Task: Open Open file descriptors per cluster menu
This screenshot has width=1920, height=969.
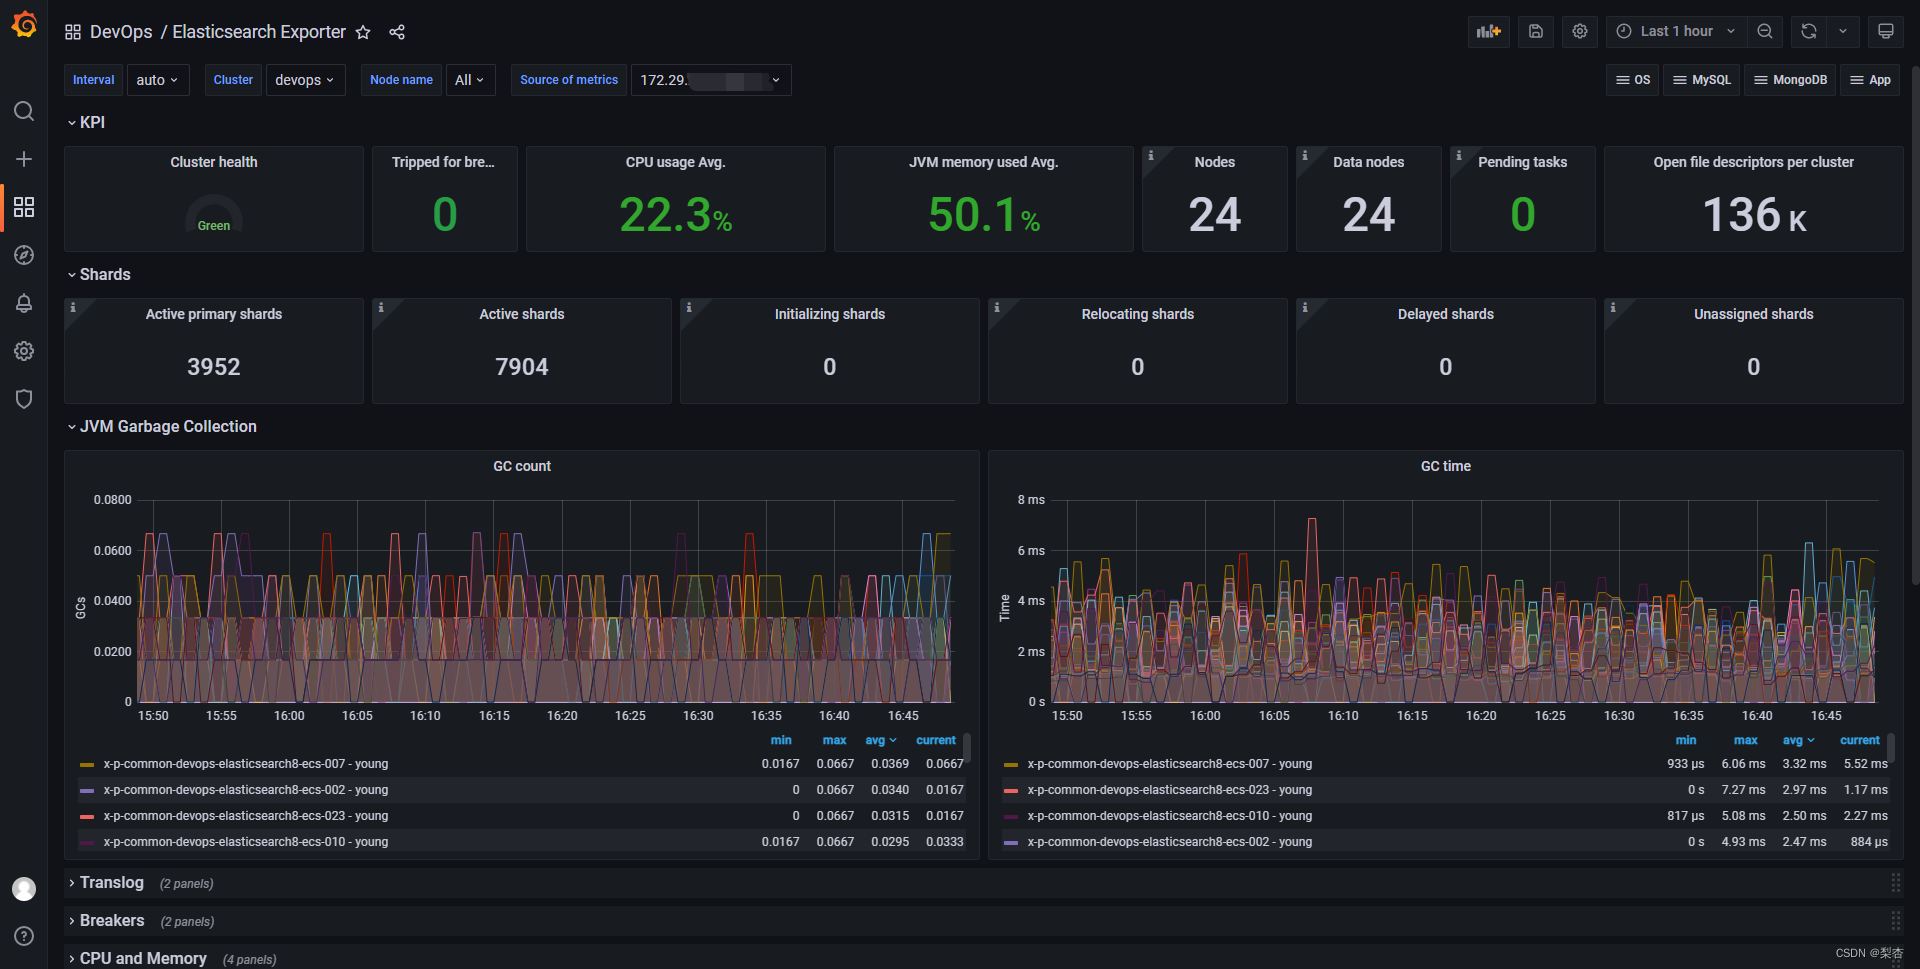Action: (1754, 162)
